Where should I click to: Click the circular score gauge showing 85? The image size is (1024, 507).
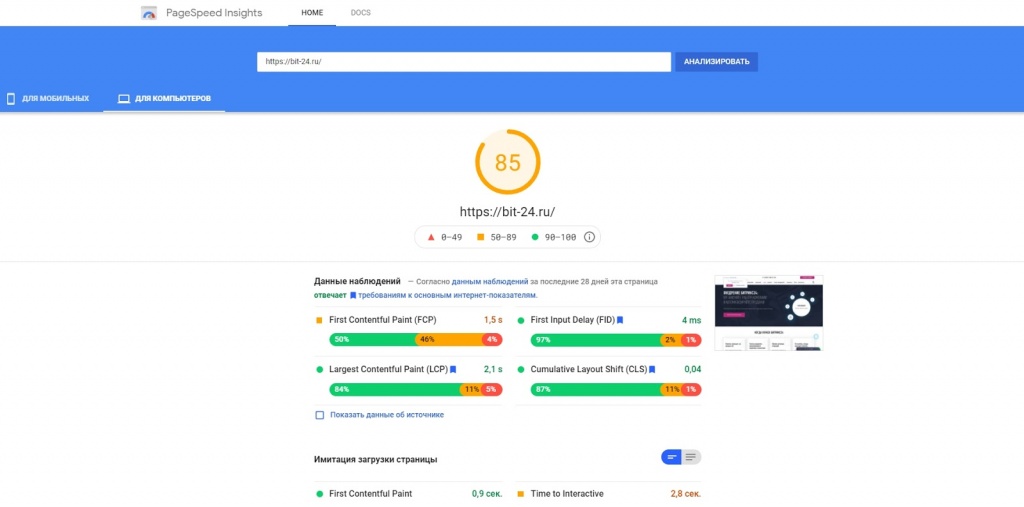507,162
